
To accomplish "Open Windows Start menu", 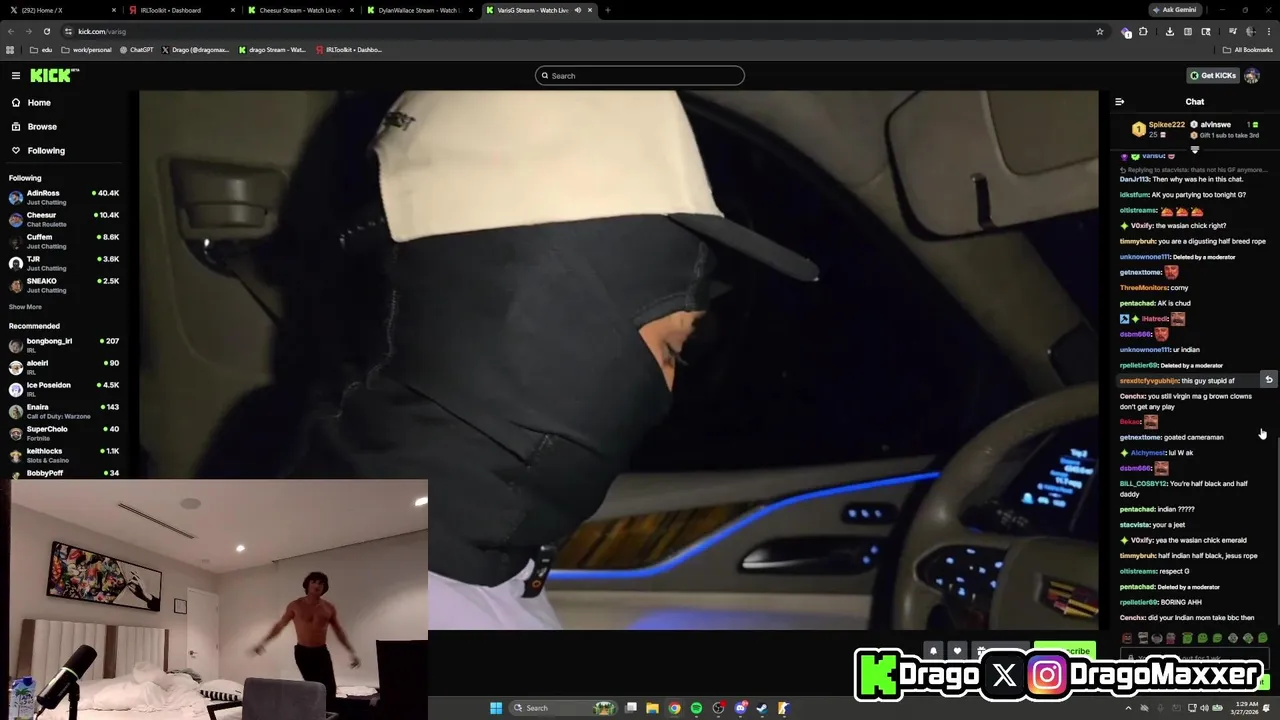I will coord(496,708).
